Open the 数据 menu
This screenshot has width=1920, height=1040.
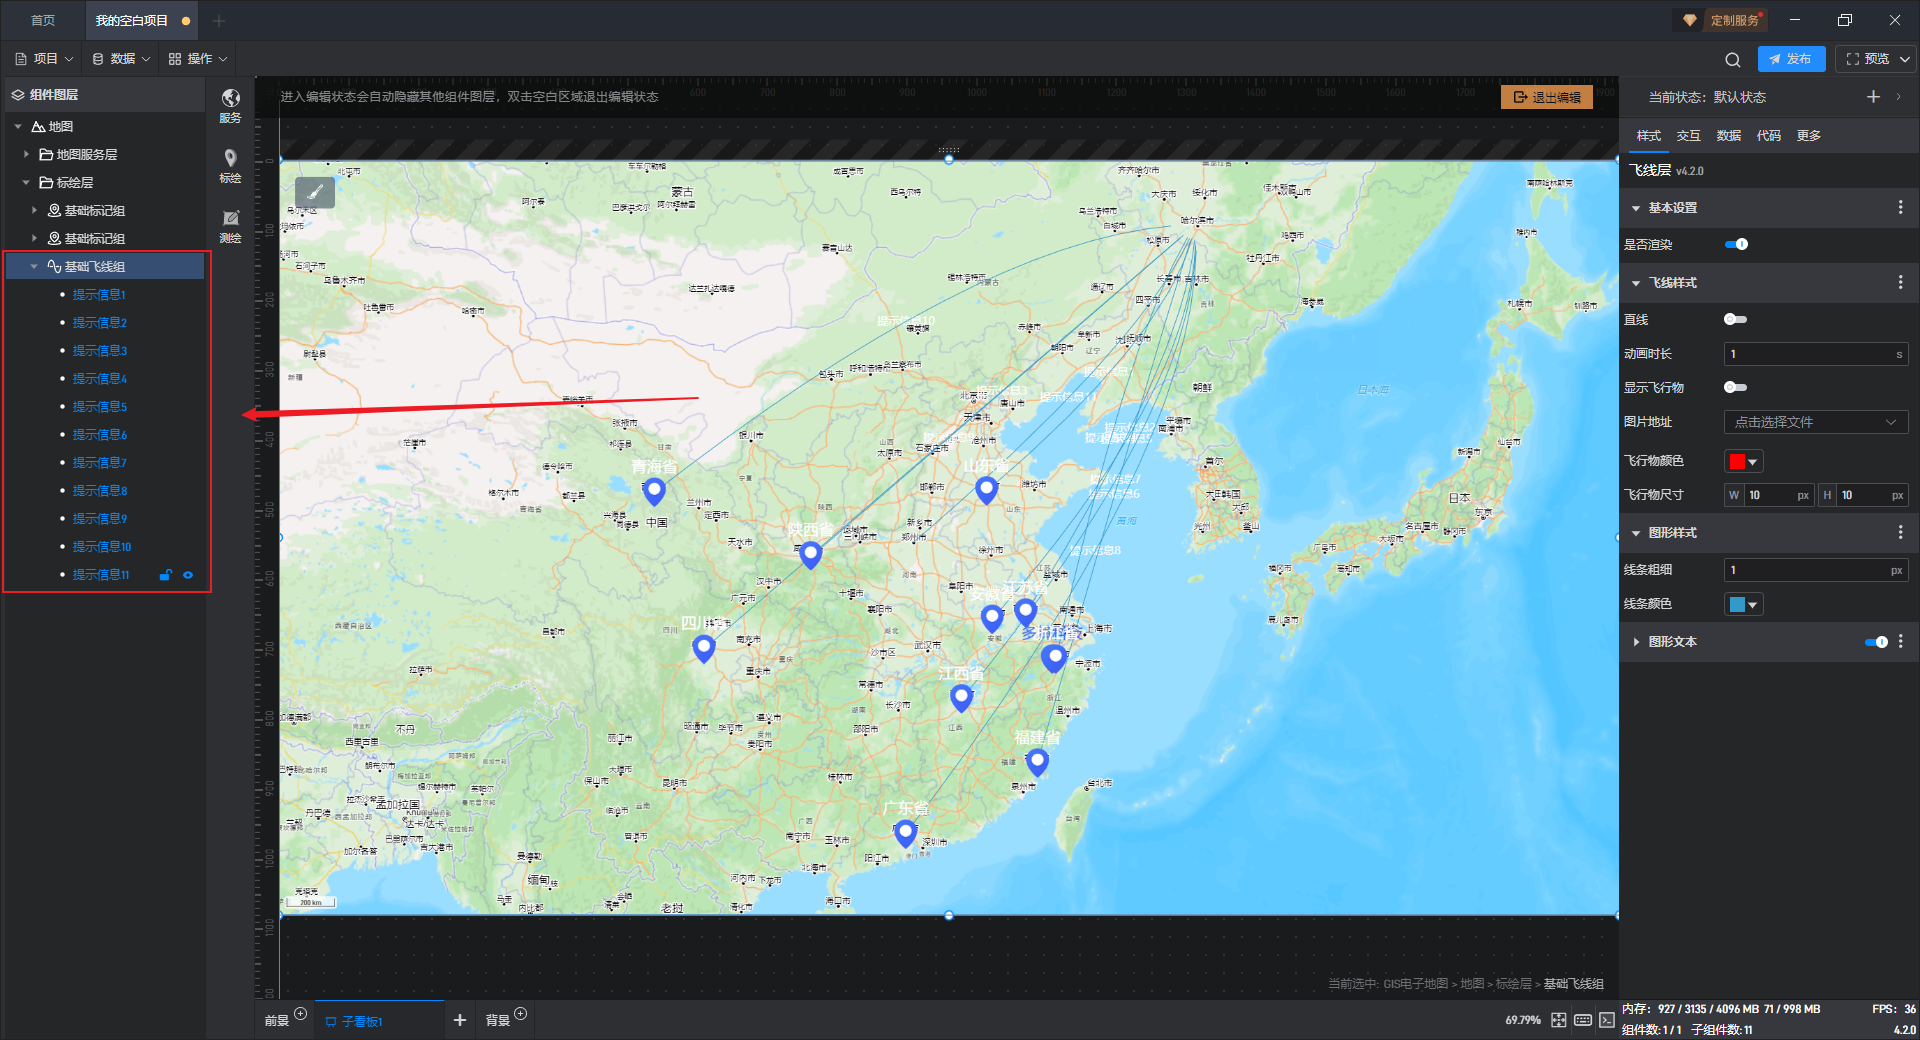coord(121,59)
